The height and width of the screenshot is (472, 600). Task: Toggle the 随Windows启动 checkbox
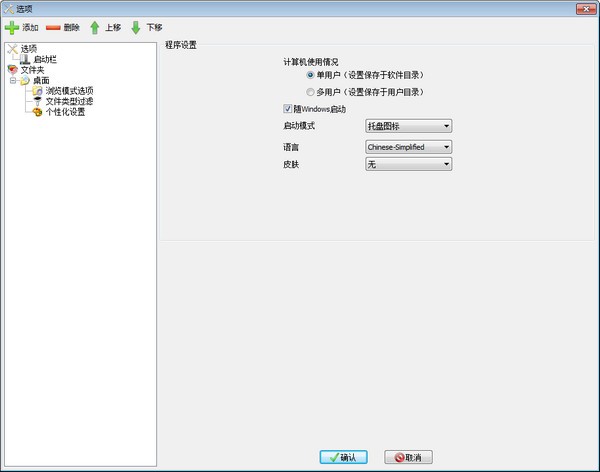point(289,108)
